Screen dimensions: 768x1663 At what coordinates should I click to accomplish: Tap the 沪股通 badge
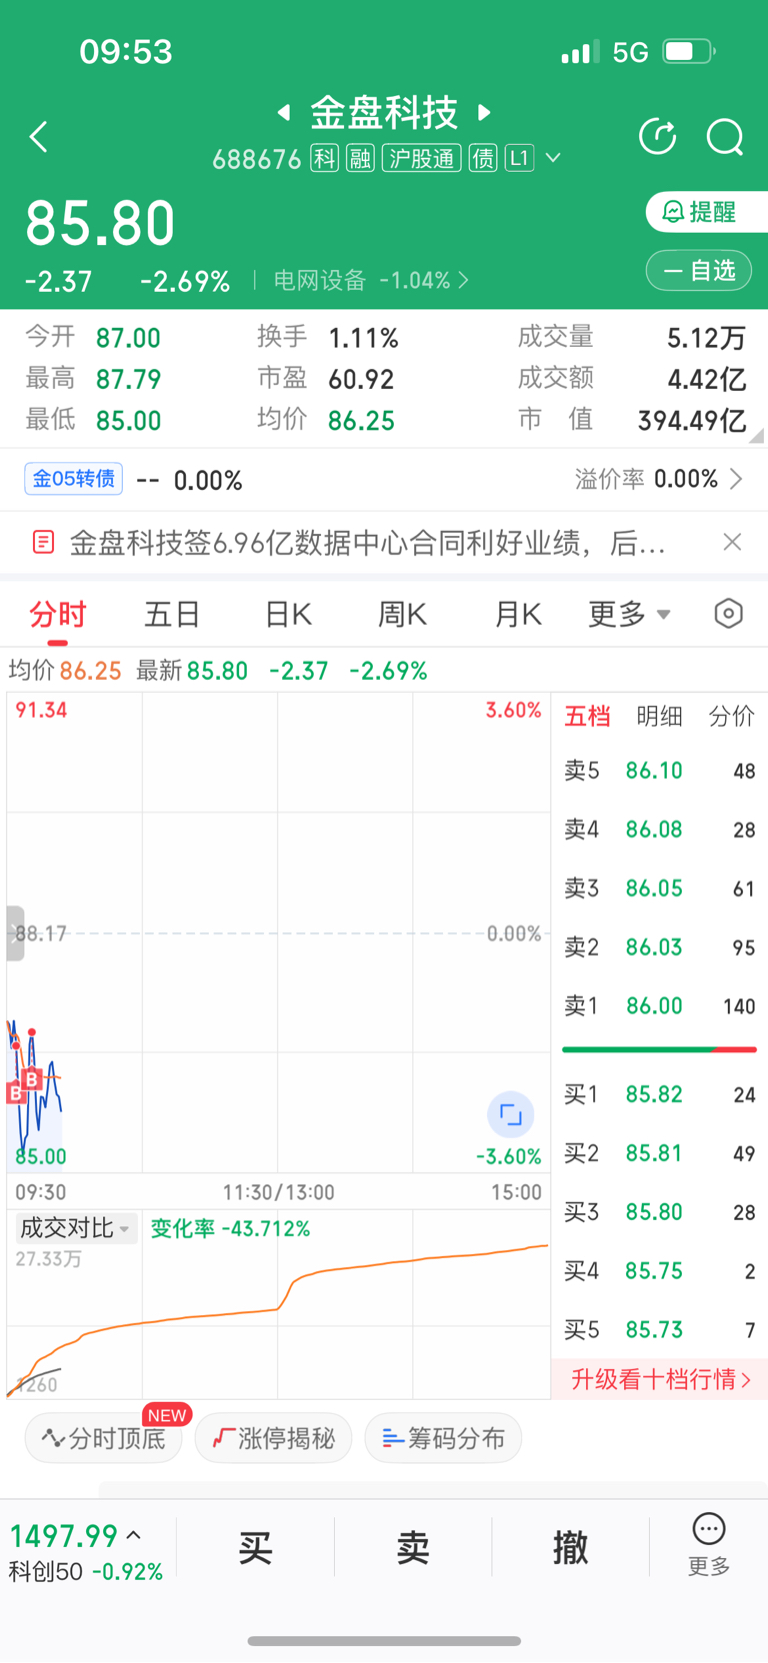click(x=422, y=158)
